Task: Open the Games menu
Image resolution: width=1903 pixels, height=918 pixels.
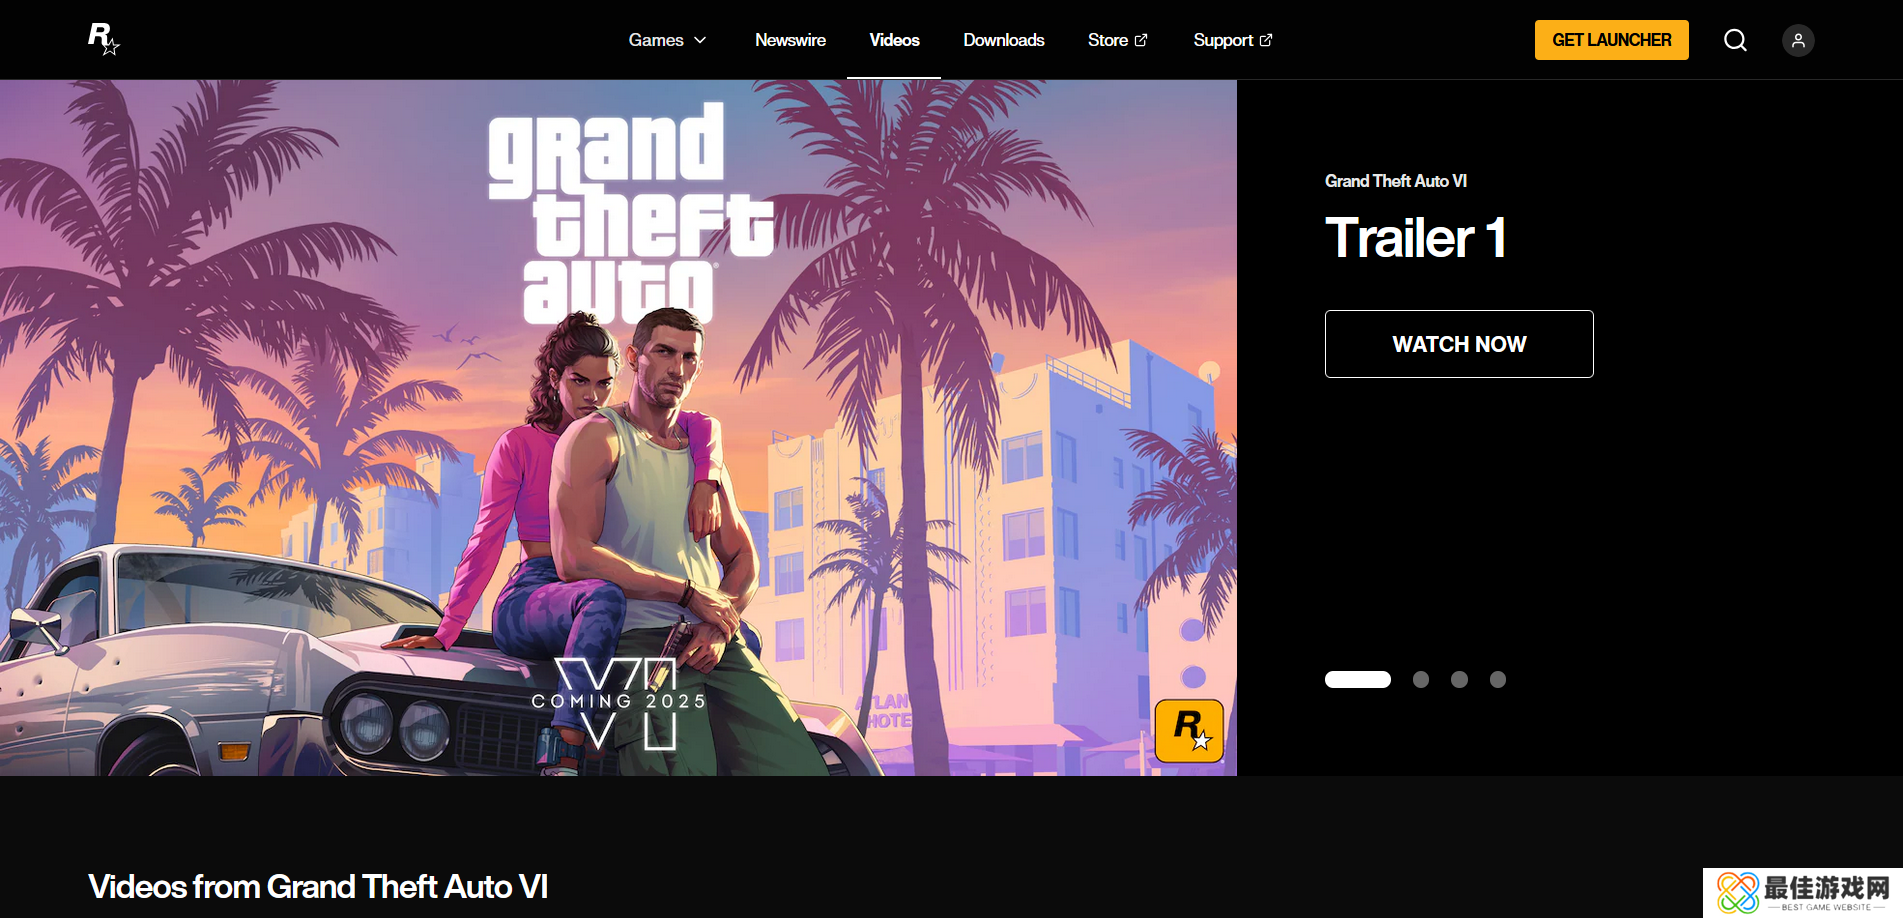Action: [x=667, y=40]
